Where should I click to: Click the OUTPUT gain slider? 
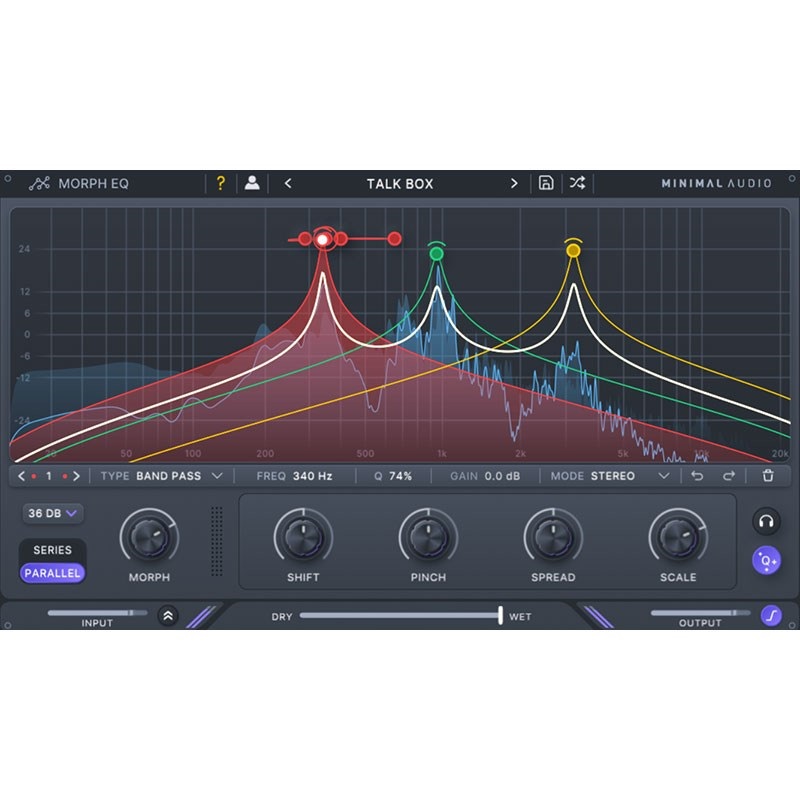pyautogui.click(x=701, y=613)
